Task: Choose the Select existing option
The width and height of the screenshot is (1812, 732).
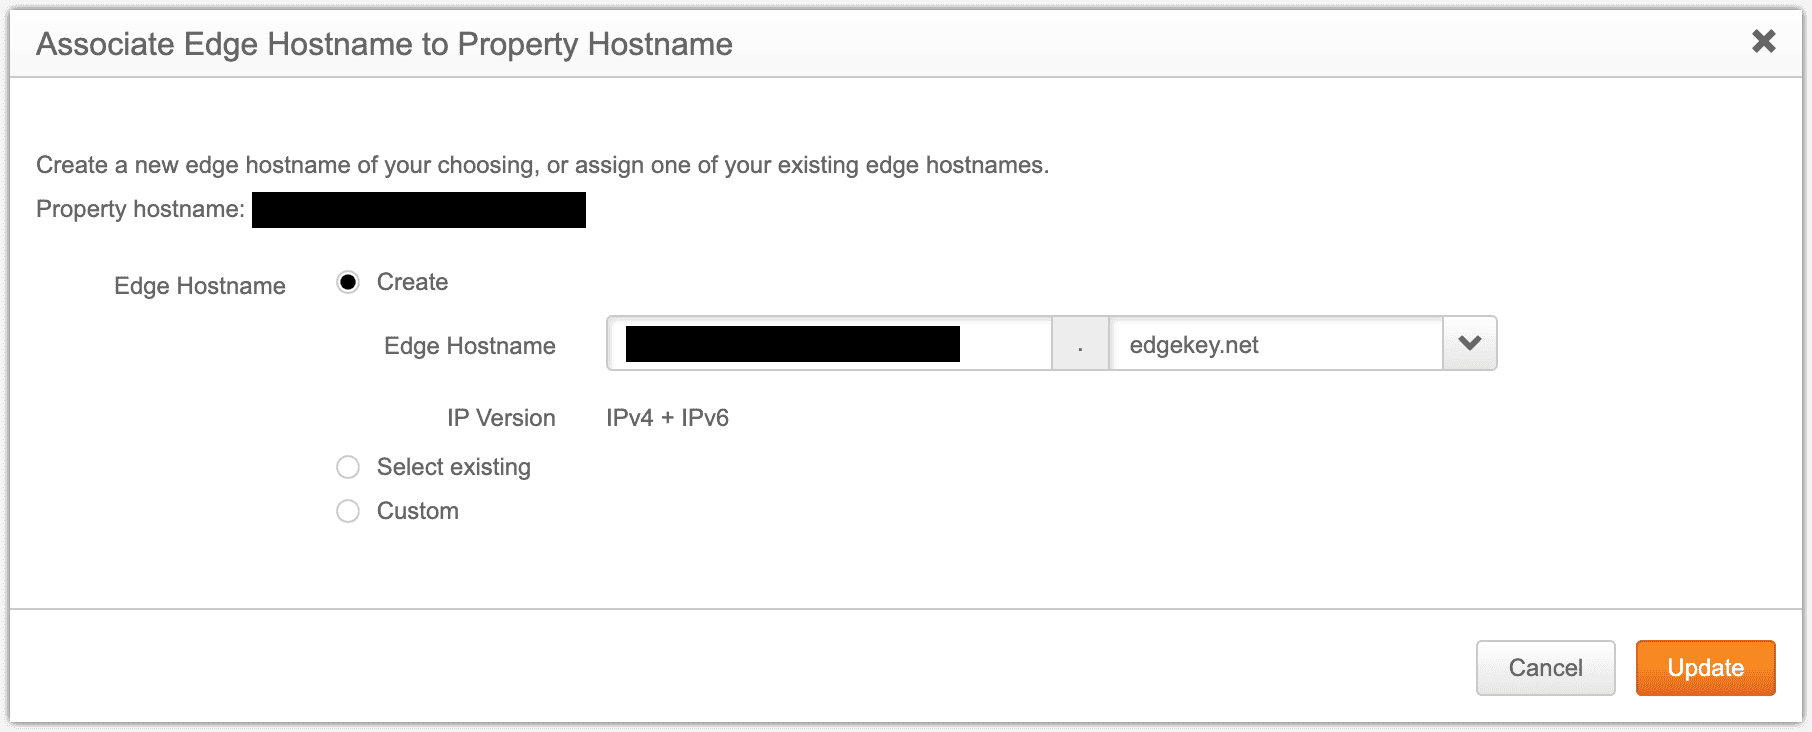Action: [x=347, y=467]
